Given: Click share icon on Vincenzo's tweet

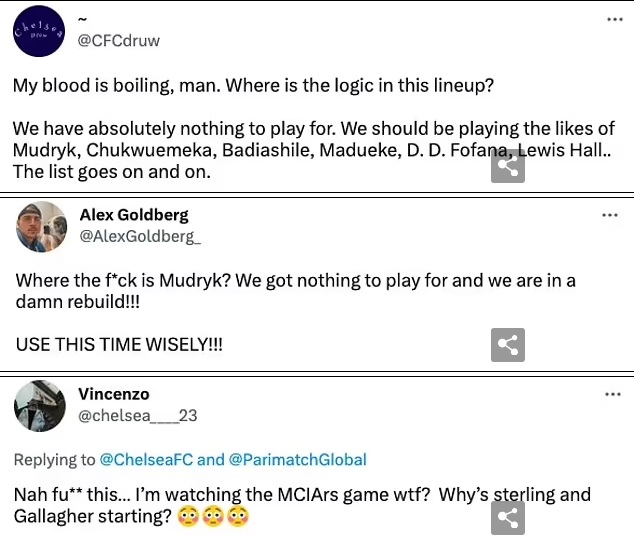Looking at the screenshot, I should 508,517.
